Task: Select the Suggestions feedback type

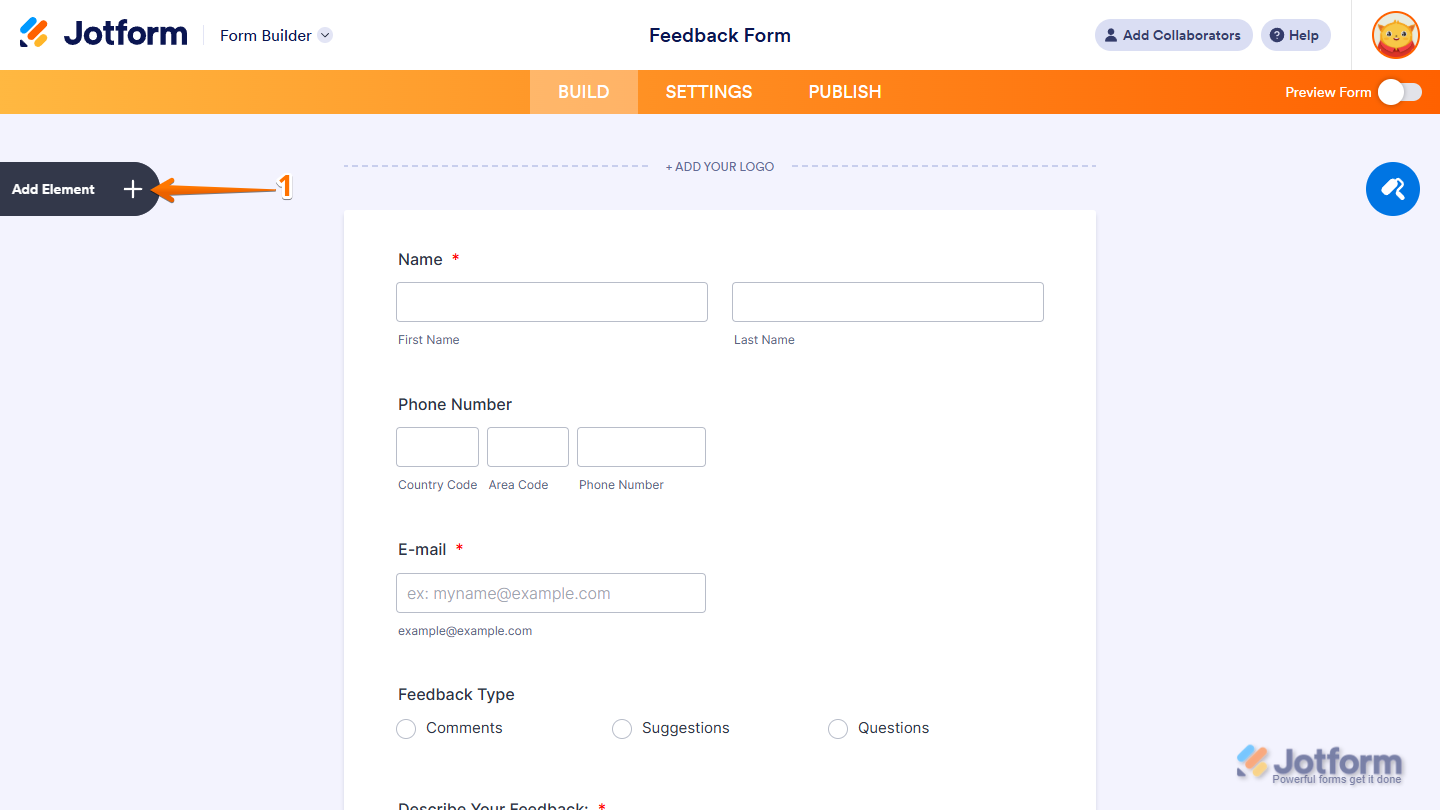Action: click(622, 729)
